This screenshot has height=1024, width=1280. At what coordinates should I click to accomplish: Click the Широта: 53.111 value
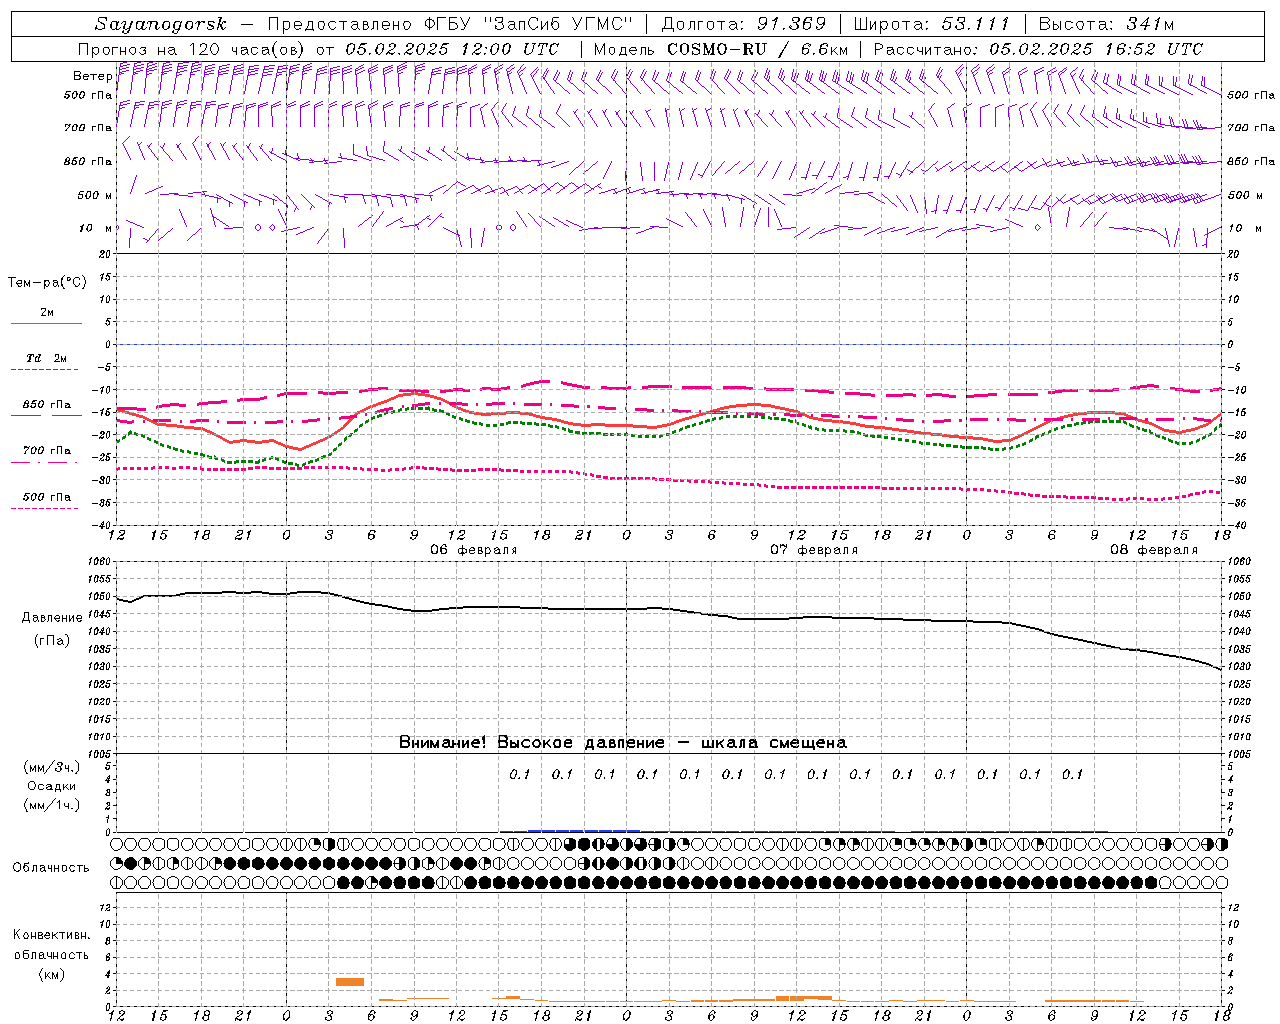point(932,24)
